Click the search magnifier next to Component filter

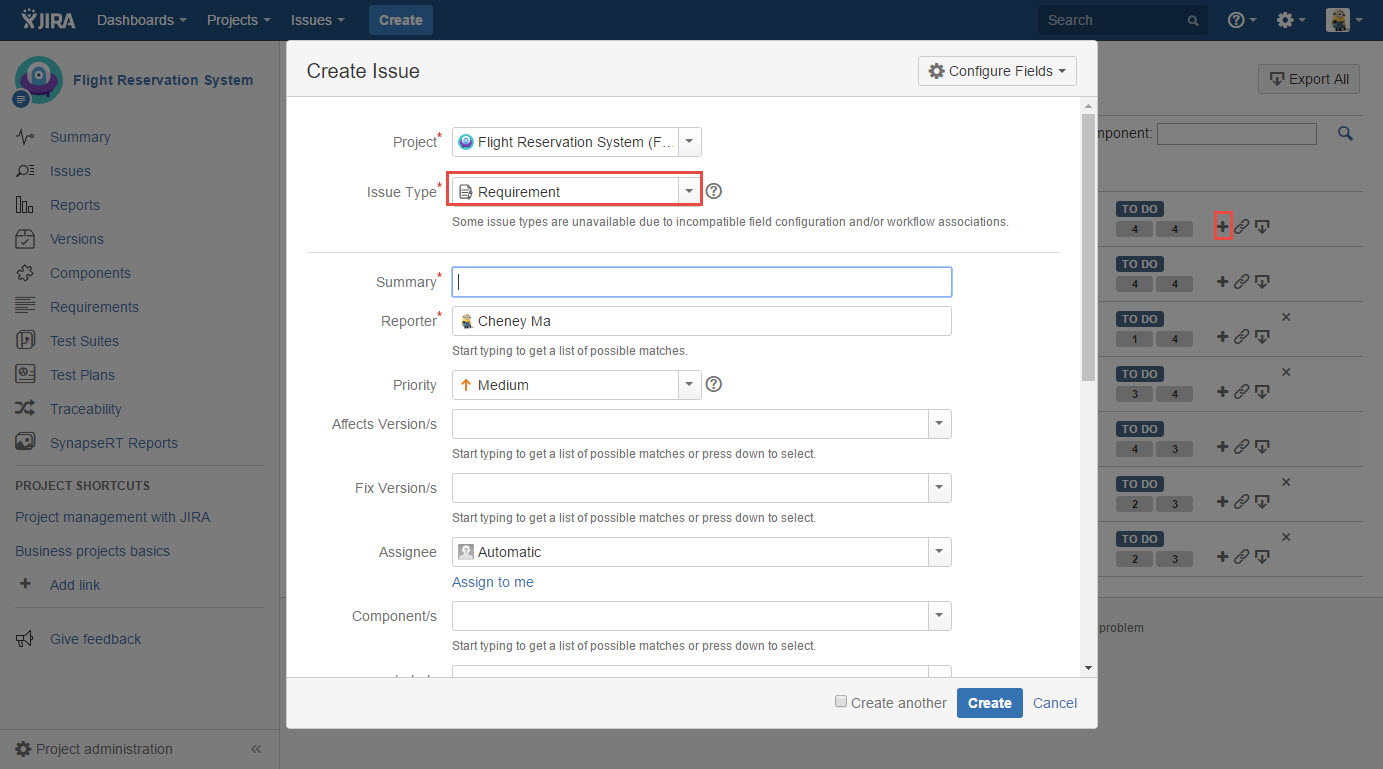[1345, 133]
